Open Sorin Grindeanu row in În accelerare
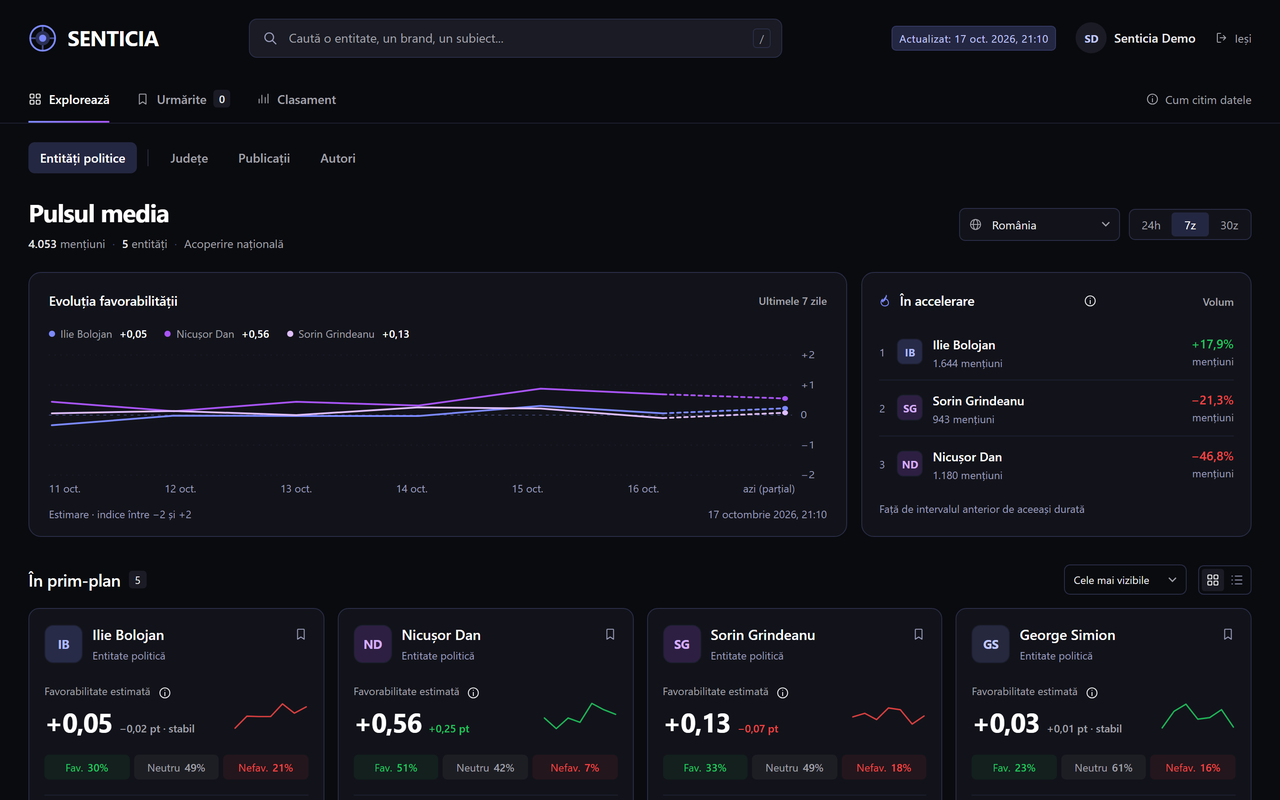This screenshot has width=1280, height=800. coord(1056,409)
